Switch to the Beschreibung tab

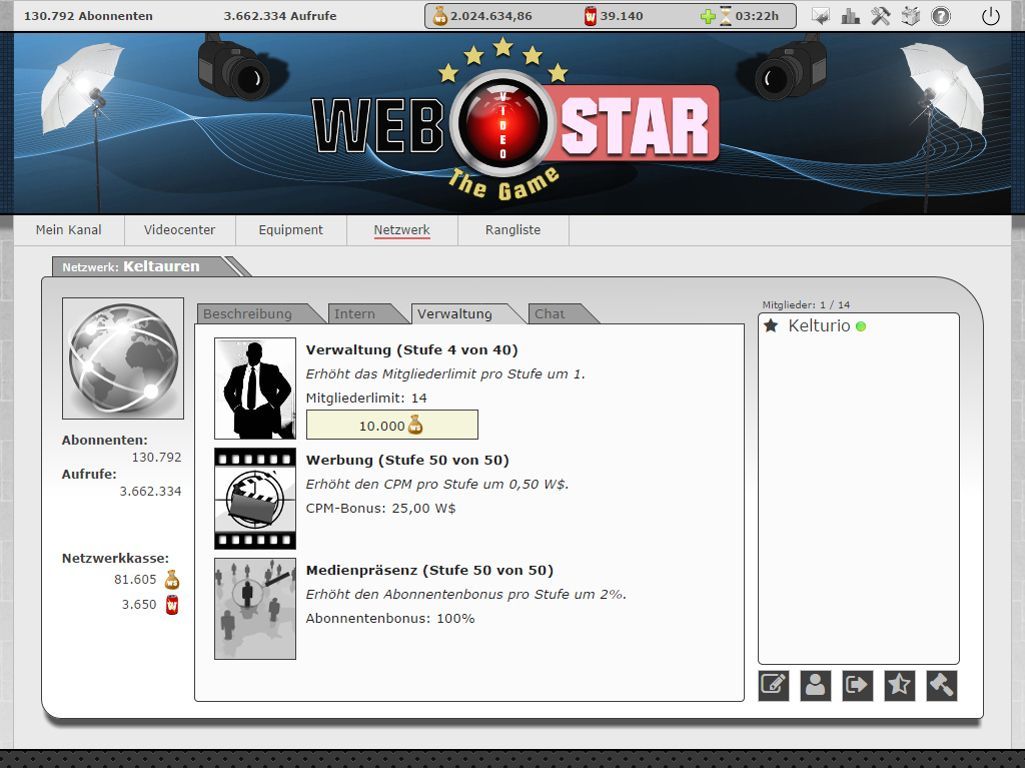(x=248, y=314)
